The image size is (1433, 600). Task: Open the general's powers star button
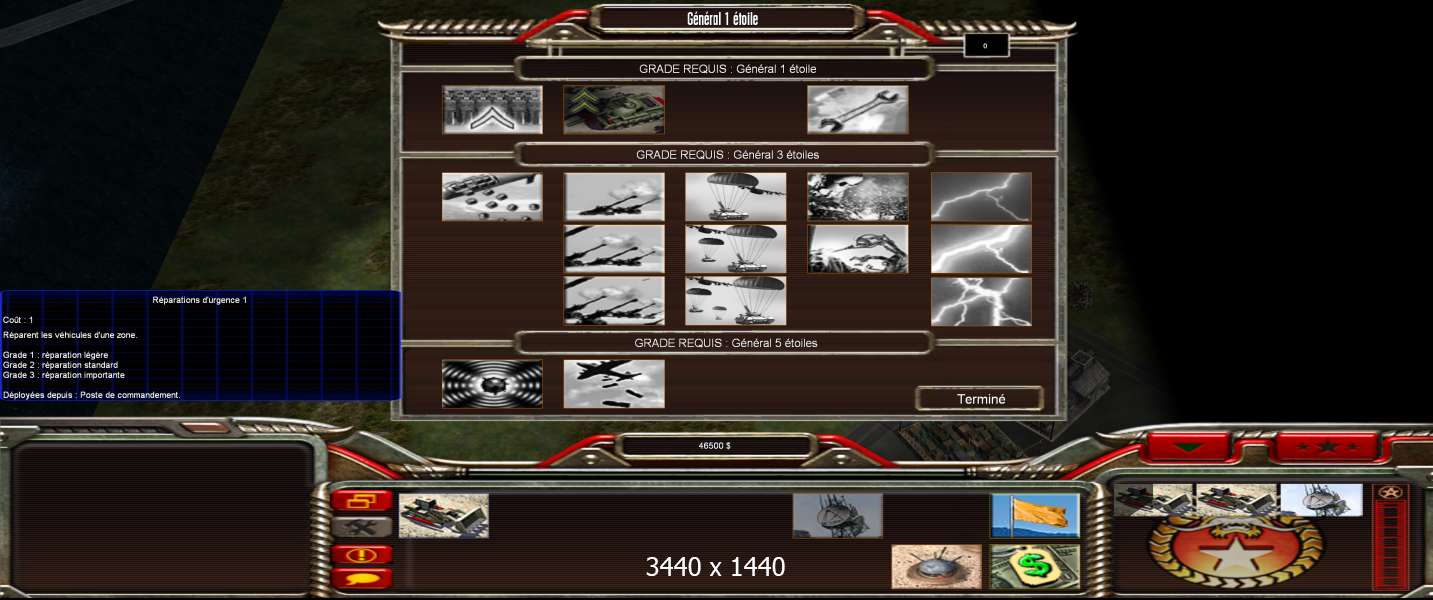pyautogui.click(x=1326, y=446)
